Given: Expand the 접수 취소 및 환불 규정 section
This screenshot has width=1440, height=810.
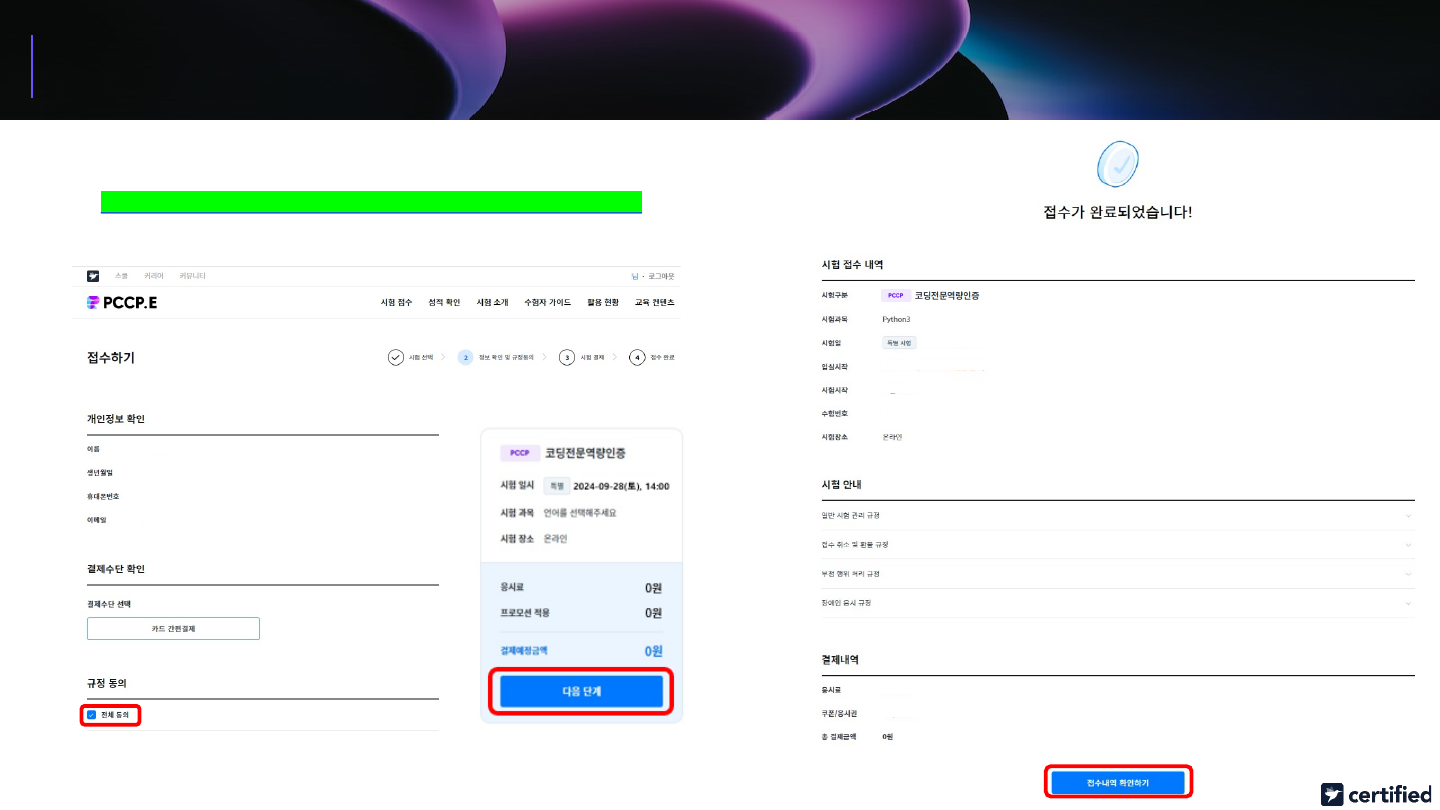Looking at the screenshot, I should pyautogui.click(x=1408, y=545).
